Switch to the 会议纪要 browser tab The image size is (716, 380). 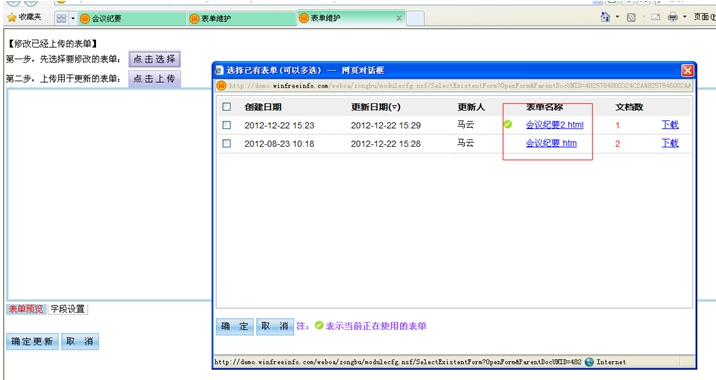pyautogui.click(x=132, y=18)
